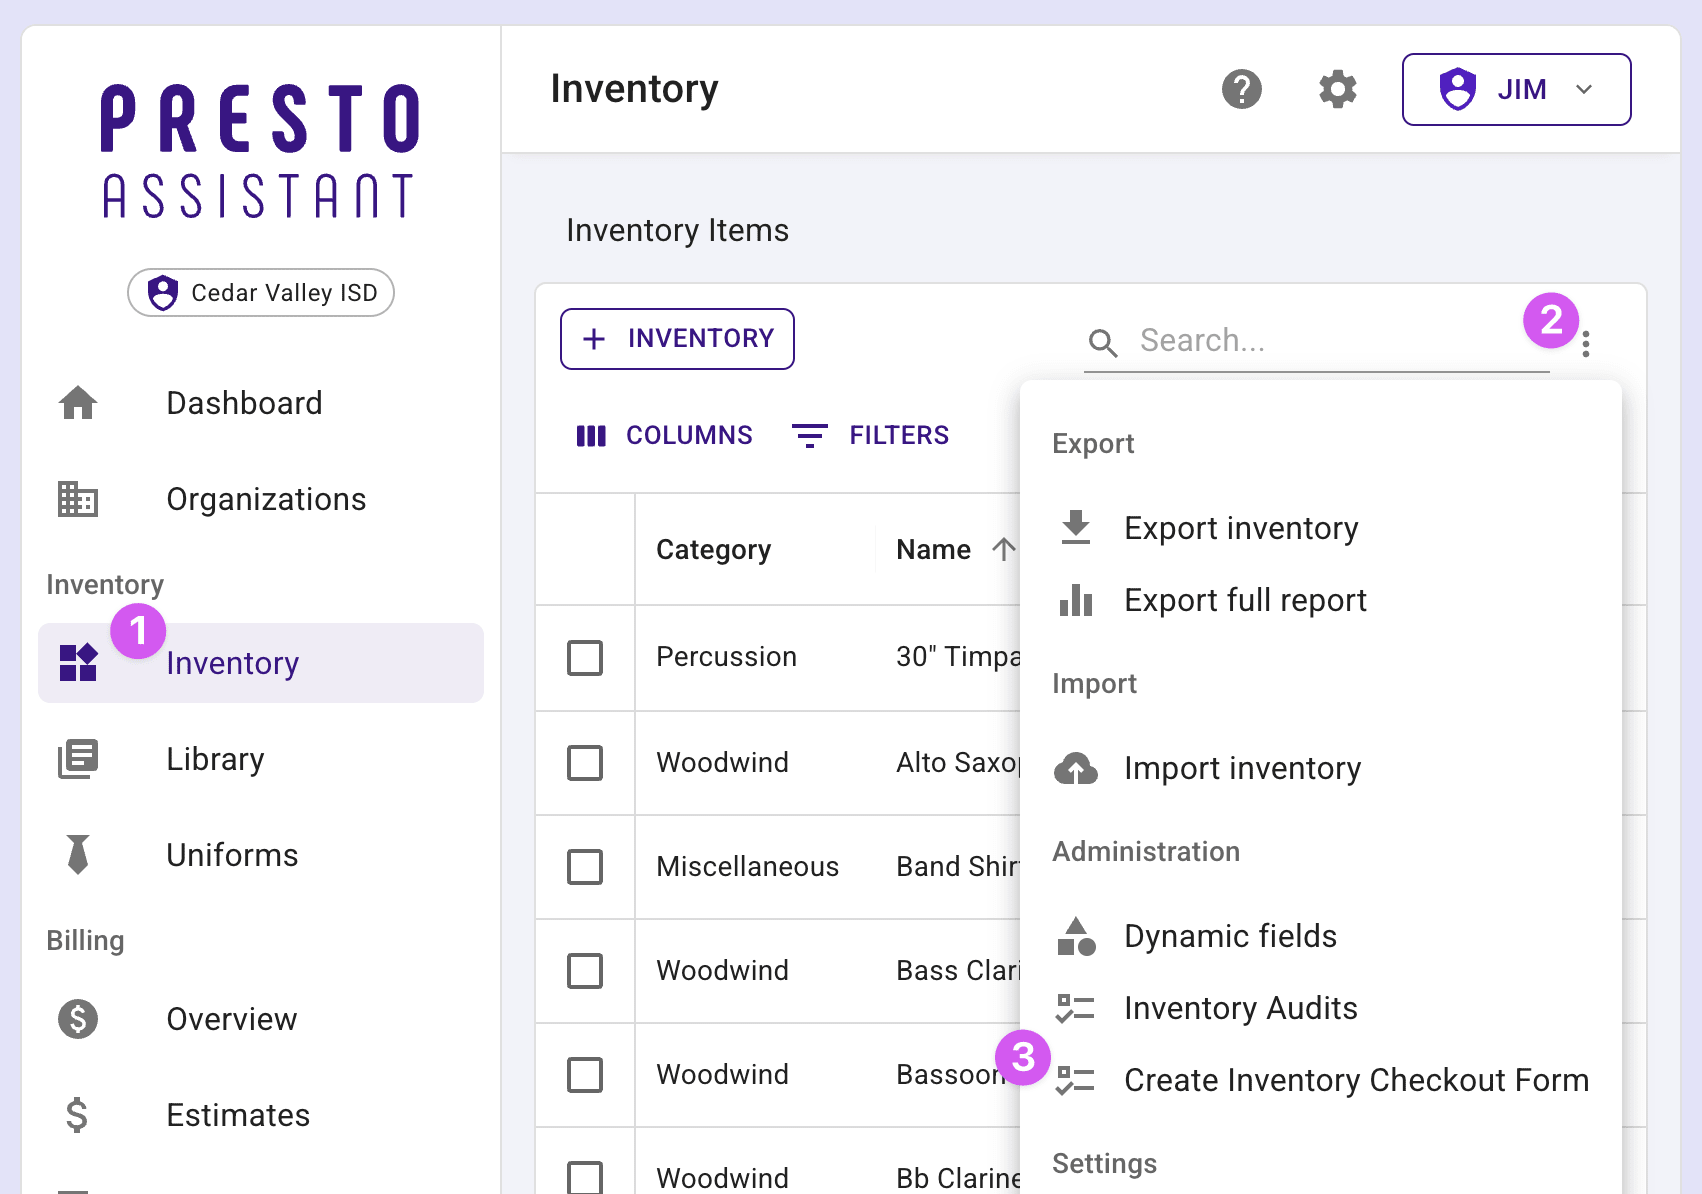Go to Dashboard in the sidebar
Image resolution: width=1702 pixels, height=1194 pixels.
[x=261, y=403]
